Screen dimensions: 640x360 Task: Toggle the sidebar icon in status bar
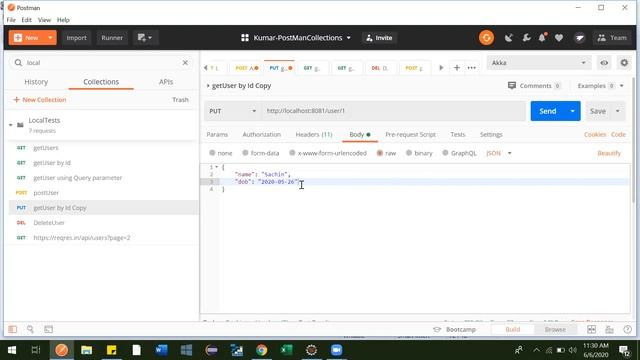(x=13, y=329)
